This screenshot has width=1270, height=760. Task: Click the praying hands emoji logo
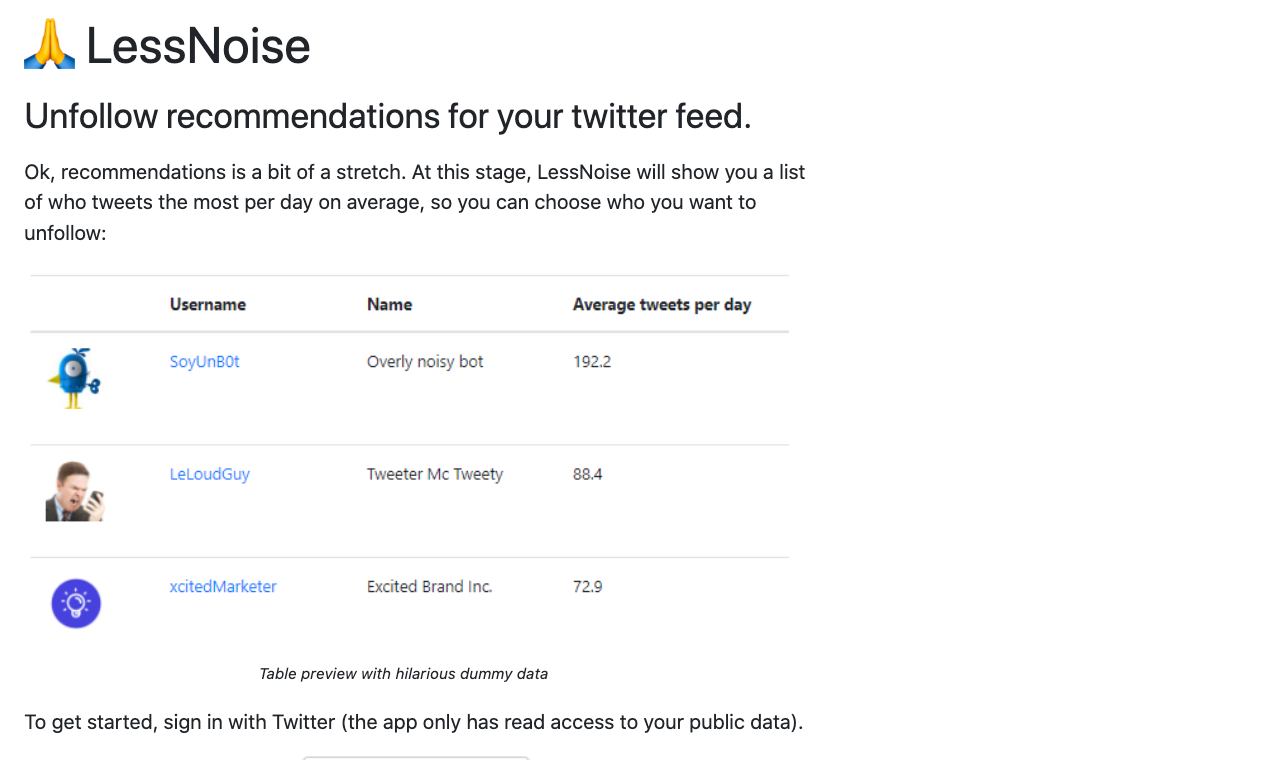pos(49,46)
